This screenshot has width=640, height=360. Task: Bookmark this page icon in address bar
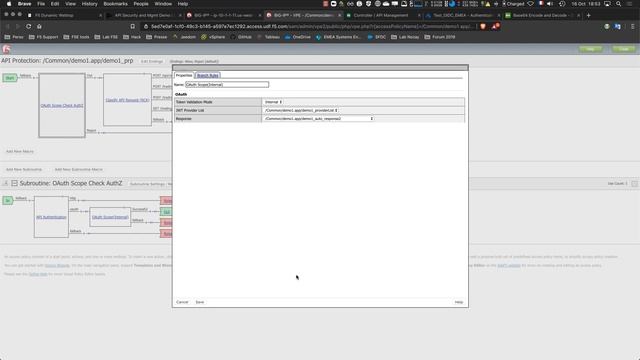(x=133, y=26)
